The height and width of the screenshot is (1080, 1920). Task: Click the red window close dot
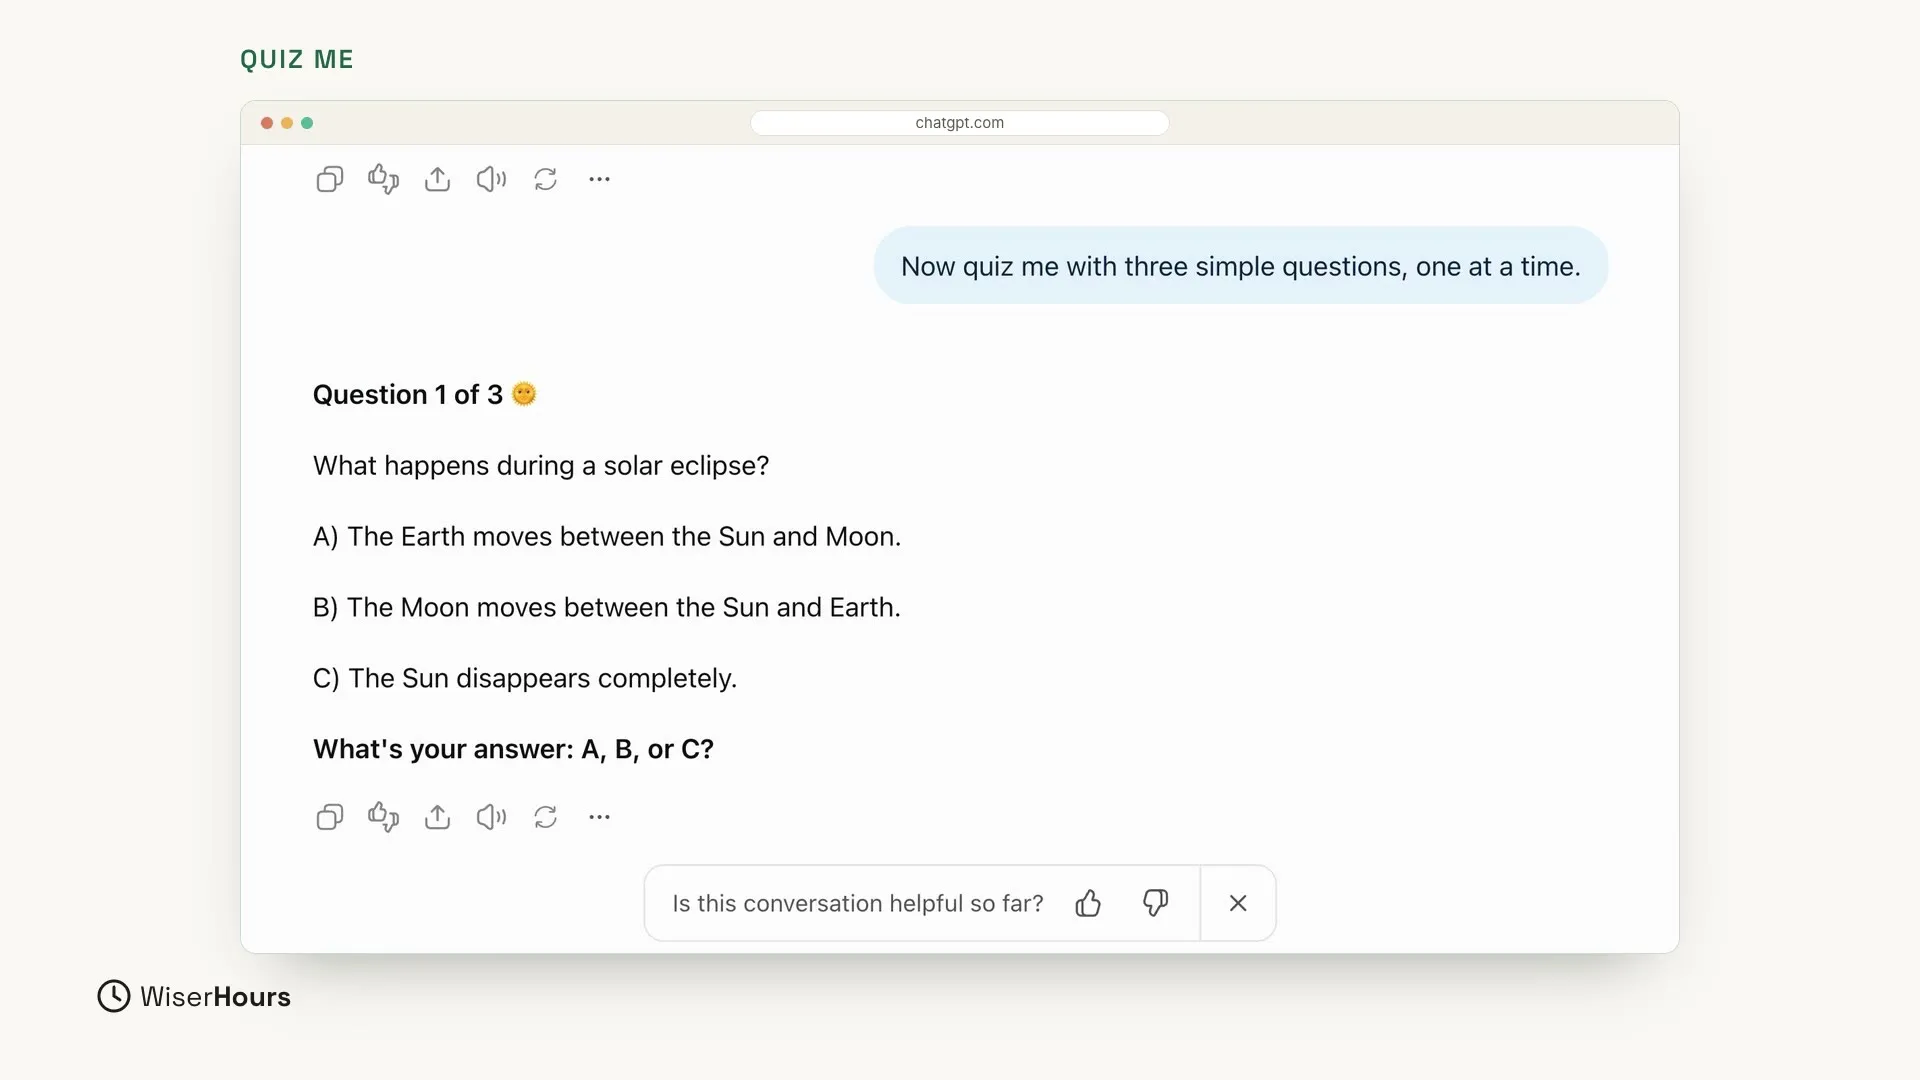coord(267,123)
